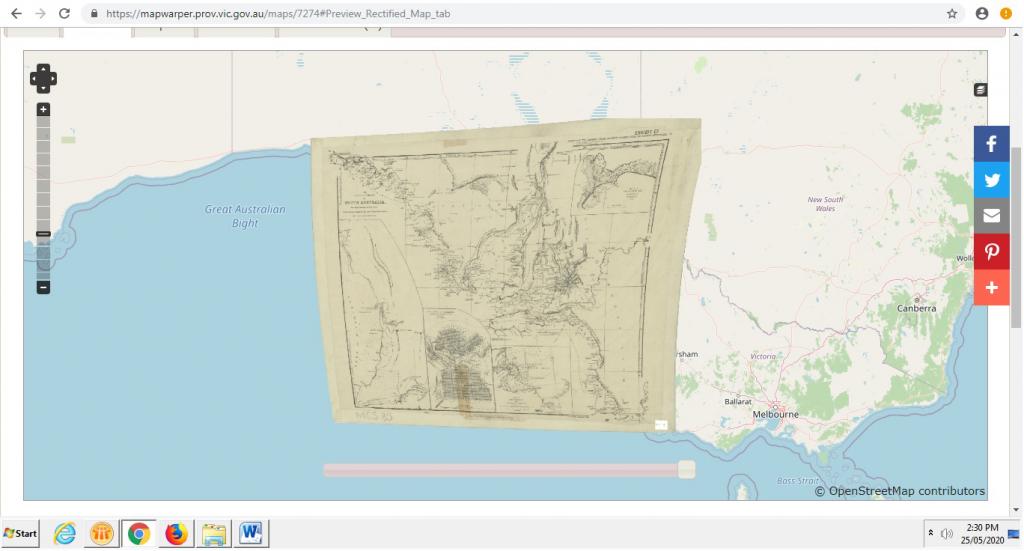Click the rectified South Australia map overlay
The width and height of the screenshot is (1024, 551).
pos(503,274)
